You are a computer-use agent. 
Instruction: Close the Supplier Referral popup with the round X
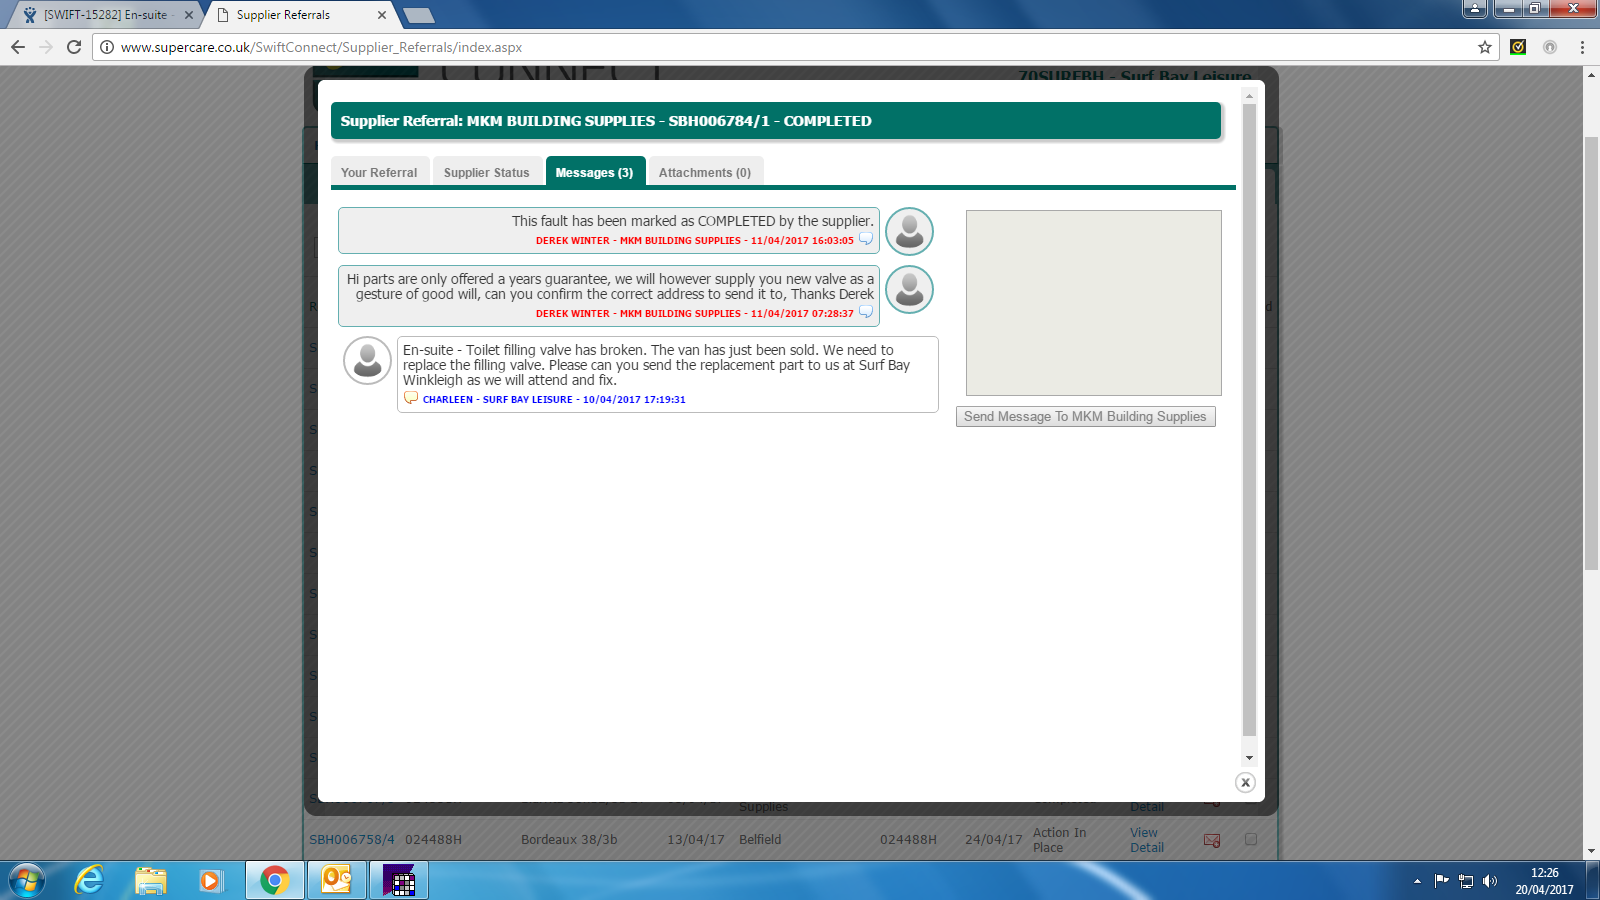1245,783
